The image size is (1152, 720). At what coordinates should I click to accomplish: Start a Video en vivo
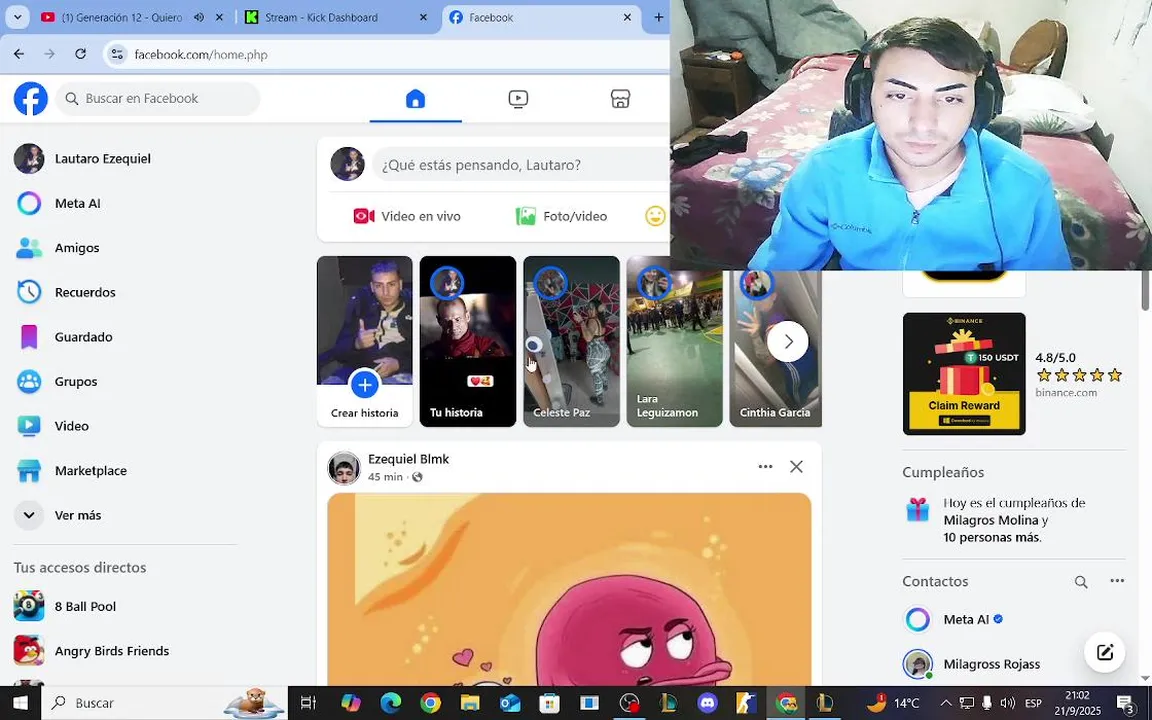tap(407, 216)
